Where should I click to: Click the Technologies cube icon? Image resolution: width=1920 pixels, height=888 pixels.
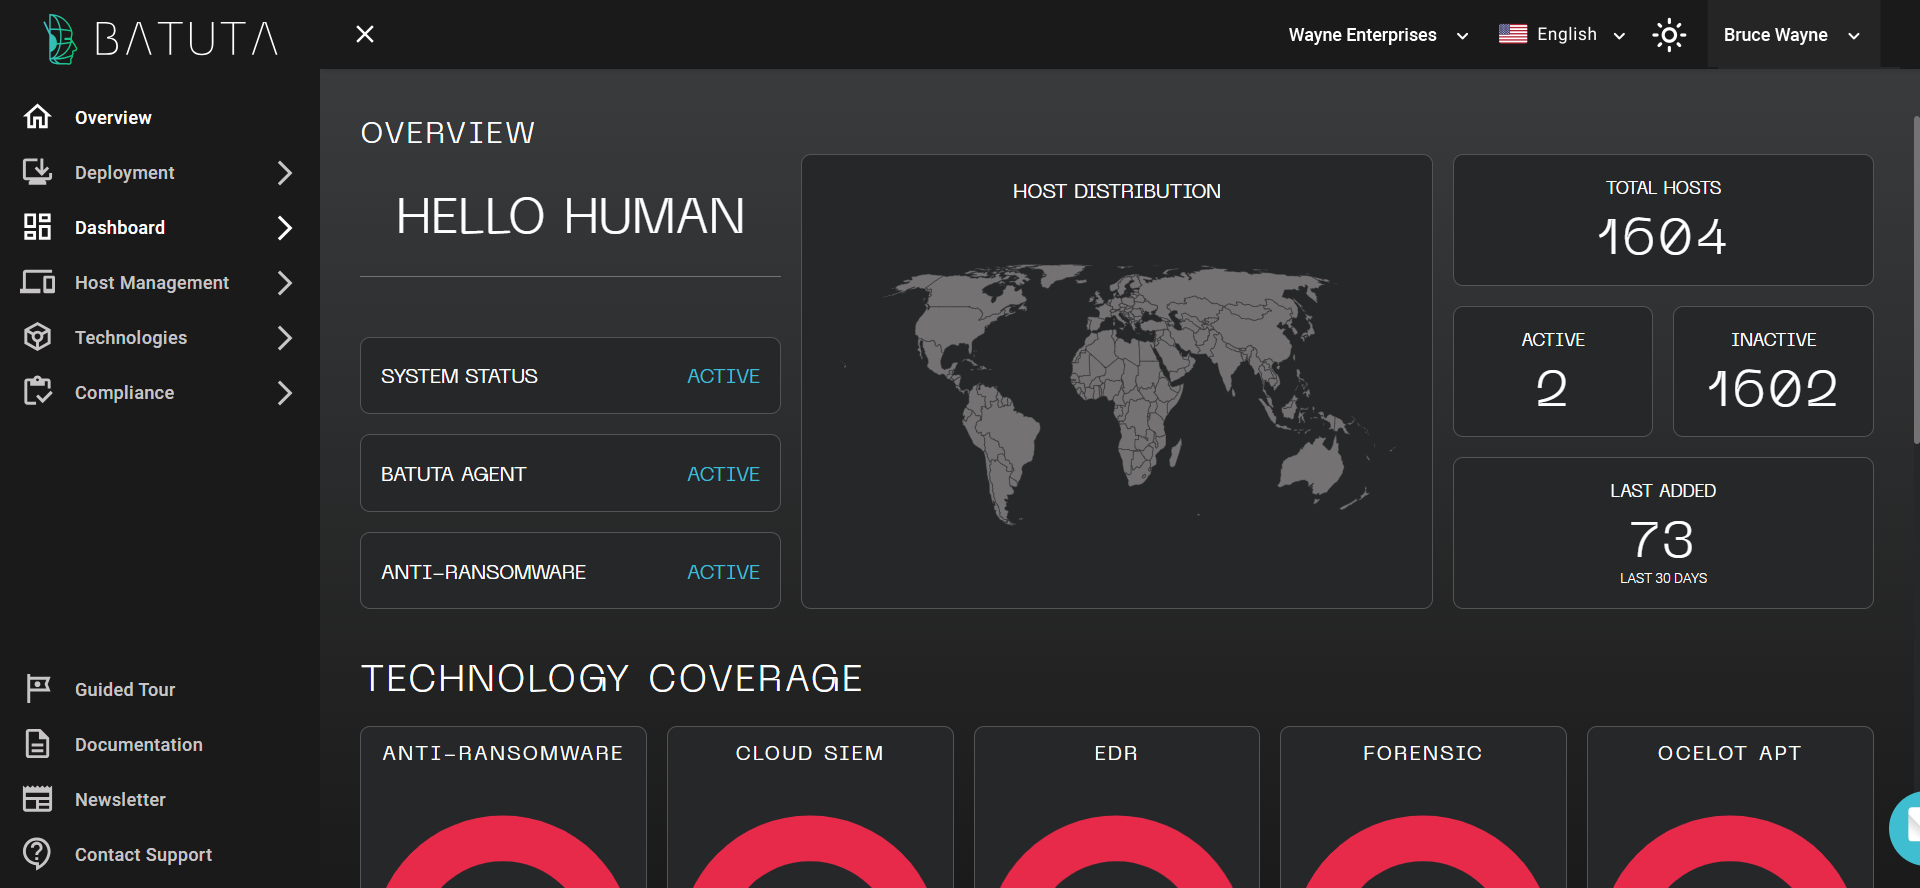point(37,337)
